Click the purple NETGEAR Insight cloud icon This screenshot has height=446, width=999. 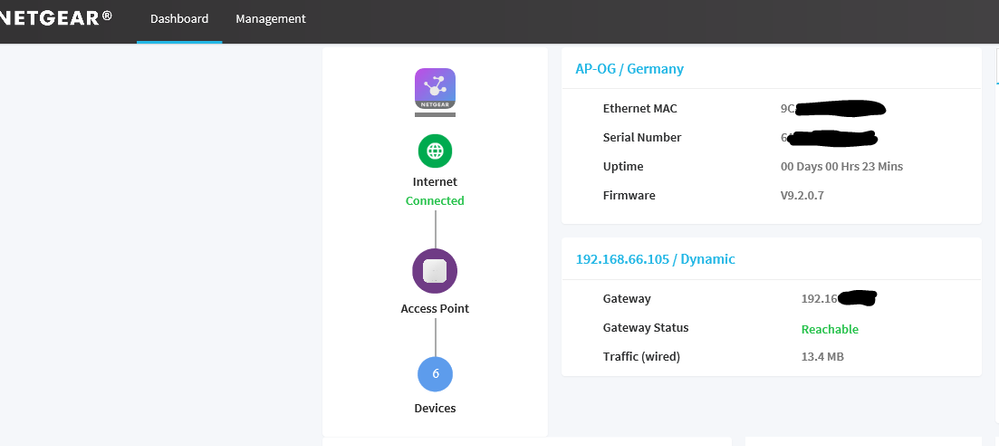click(435, 89)
